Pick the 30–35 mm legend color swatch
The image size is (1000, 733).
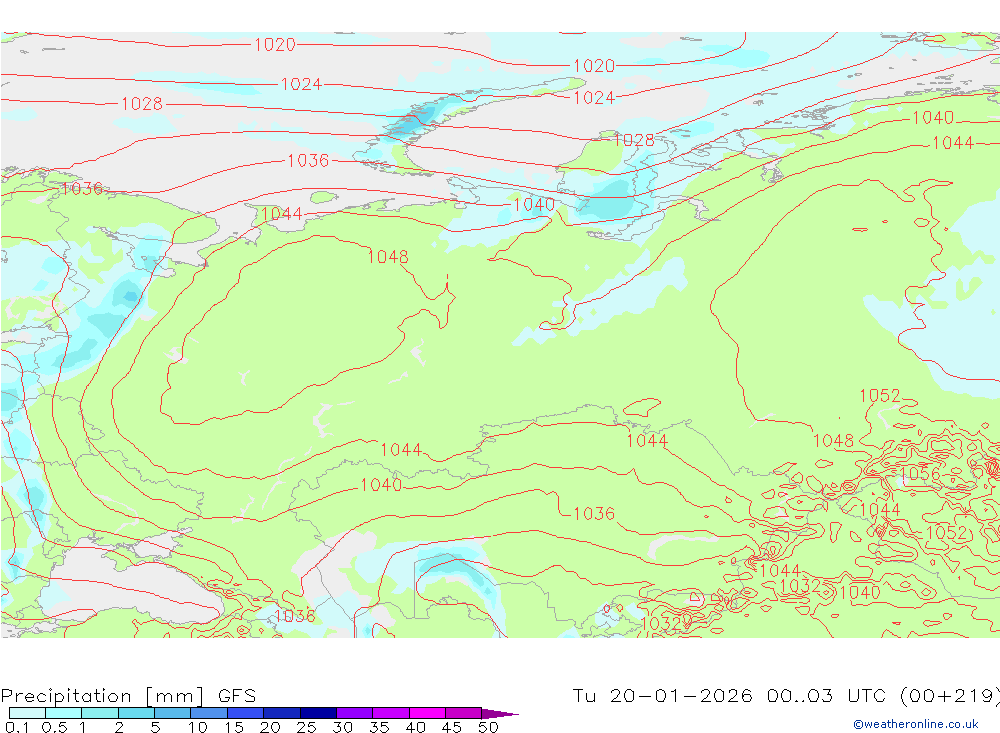(x=354, y=713)
